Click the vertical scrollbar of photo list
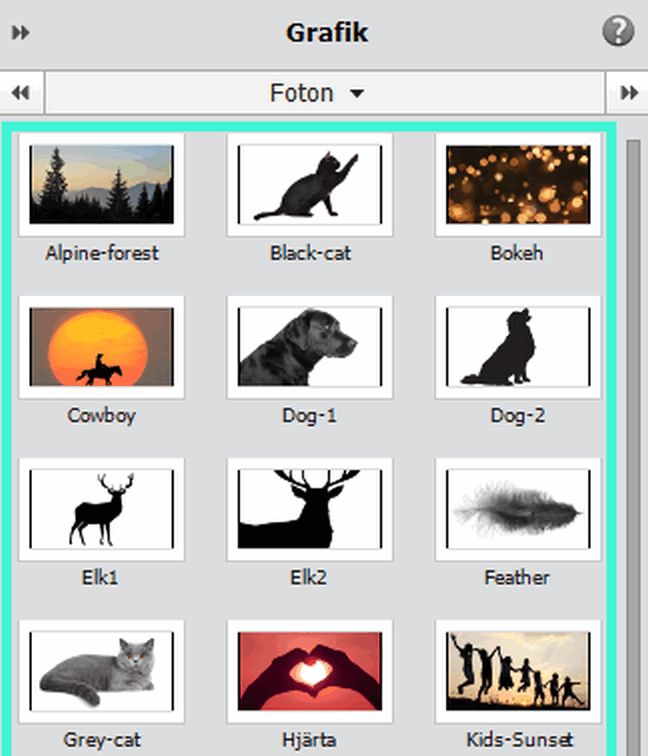The height and width of the screenshot is (756, 648). point(633,448)
